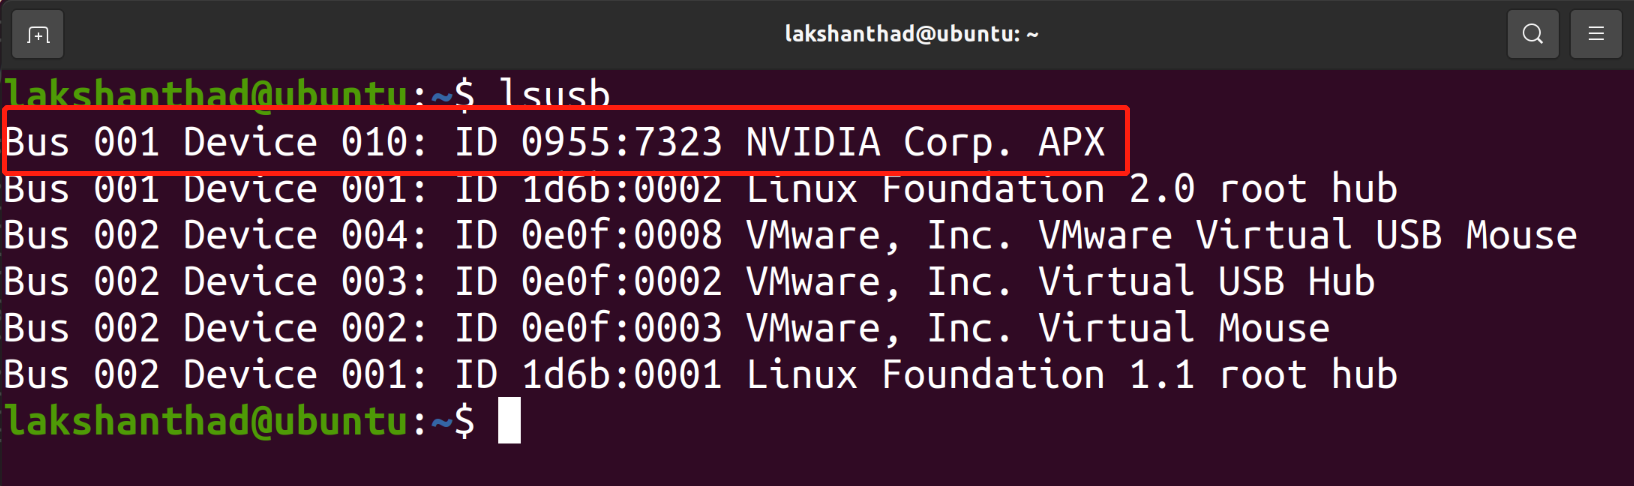Click the bottom lakshanthad@ubuntu prompt
This screenshot has width=1634, height=486.
[239, 421]
